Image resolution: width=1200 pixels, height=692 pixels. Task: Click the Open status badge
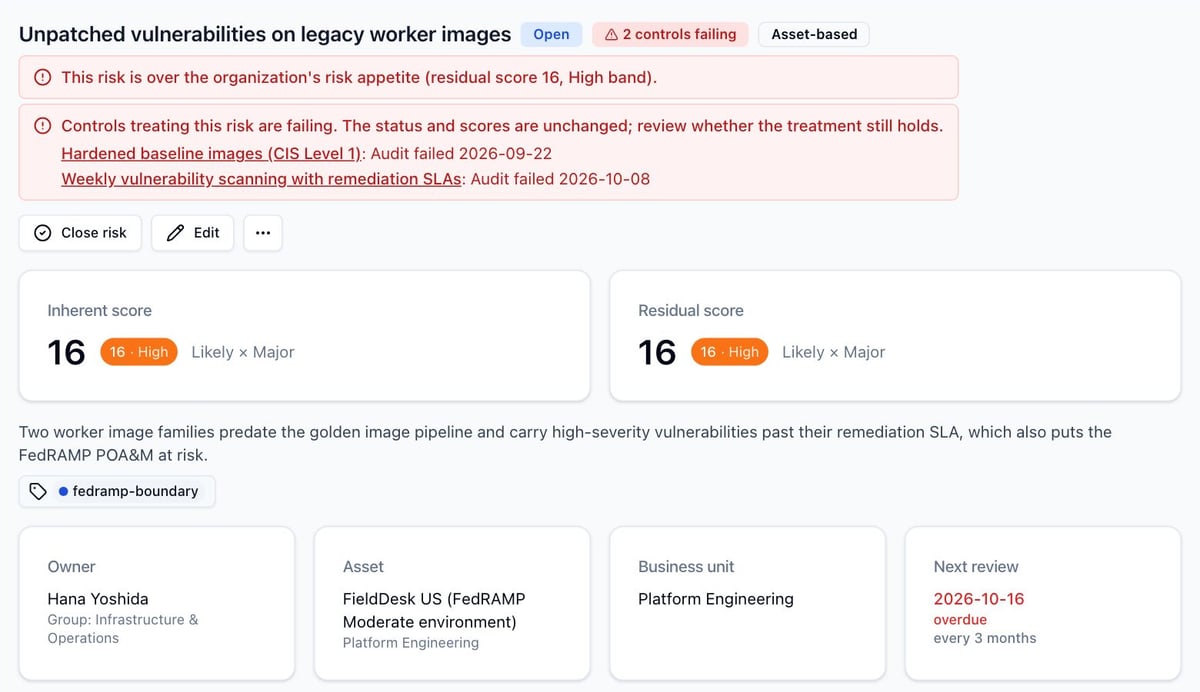click(551, 34)
